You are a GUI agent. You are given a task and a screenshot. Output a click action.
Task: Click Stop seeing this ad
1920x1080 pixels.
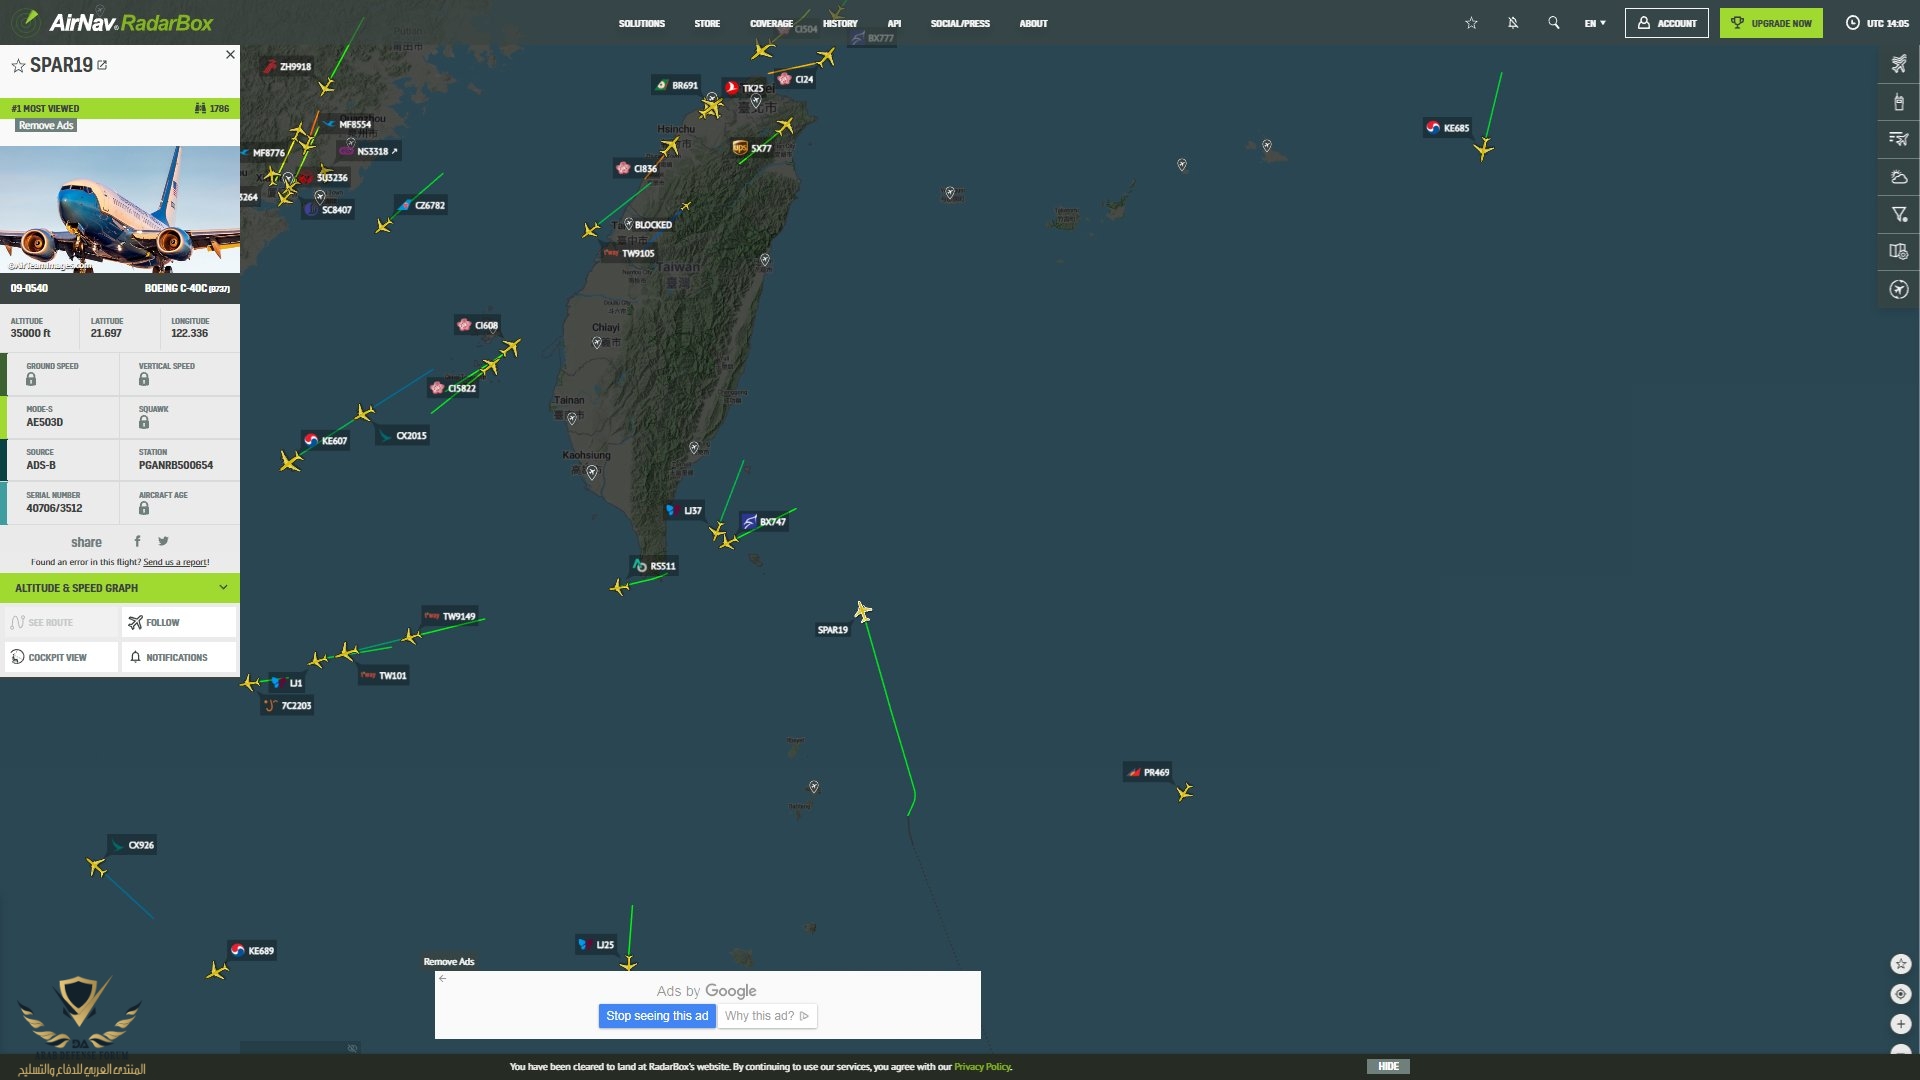[657, 1016]
